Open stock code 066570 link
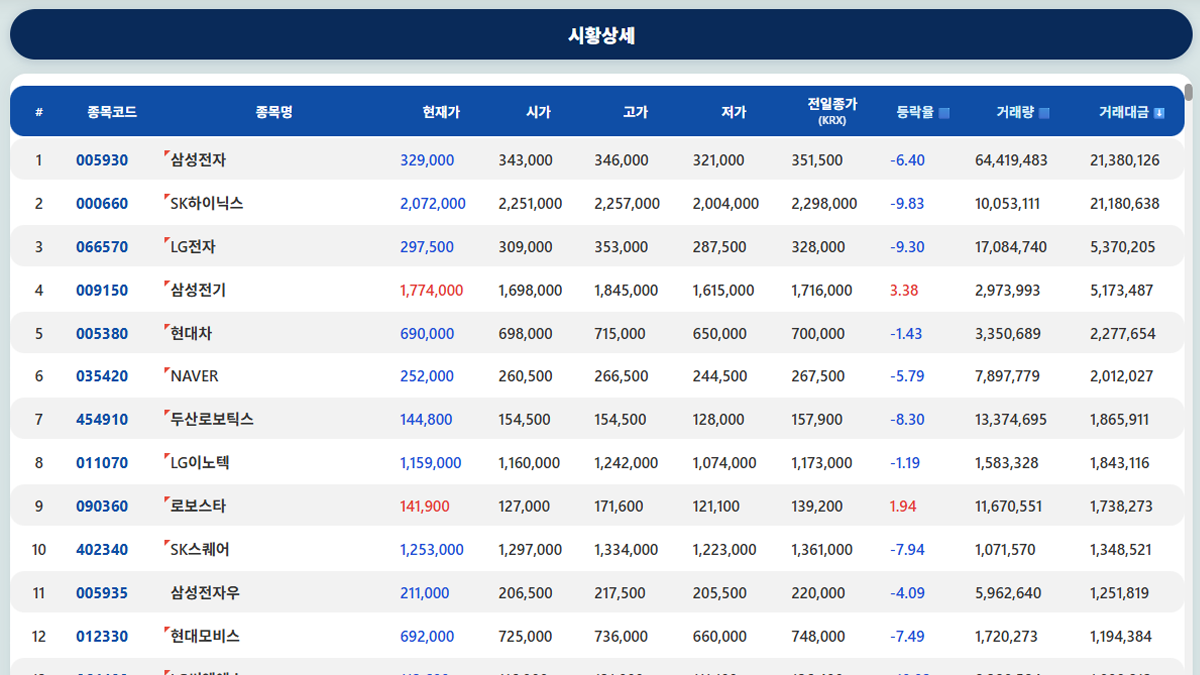Screen dimensions: 1200x675 [x=102, y=247]
